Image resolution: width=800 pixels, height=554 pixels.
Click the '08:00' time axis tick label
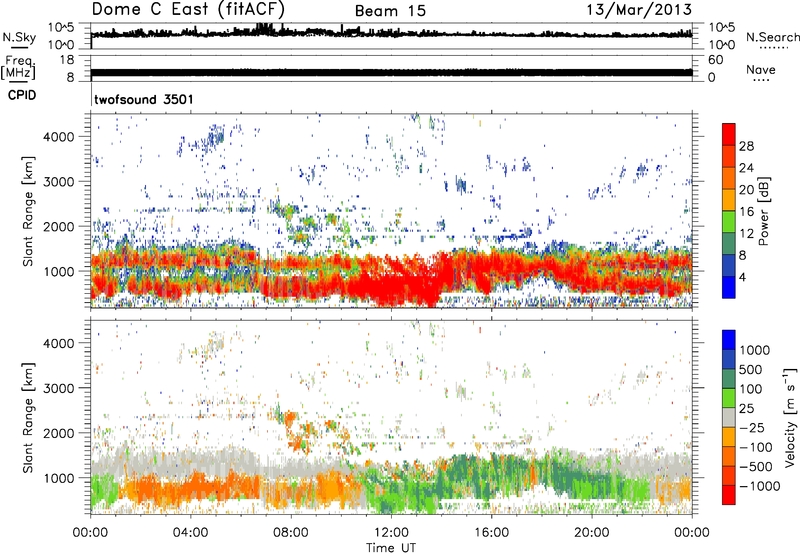click(x=291, y=533)
